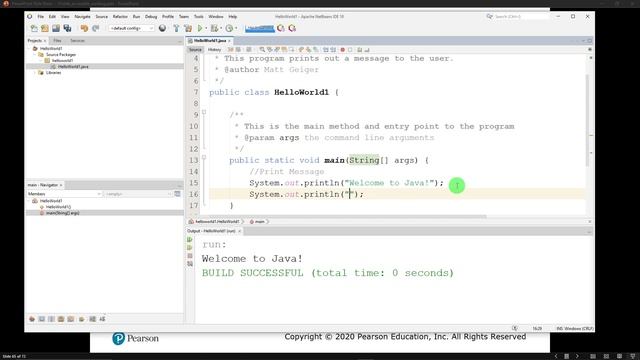640x360 pixels.
Task: Click the memory usage bar in toolbar
Action: pos(260,28)
